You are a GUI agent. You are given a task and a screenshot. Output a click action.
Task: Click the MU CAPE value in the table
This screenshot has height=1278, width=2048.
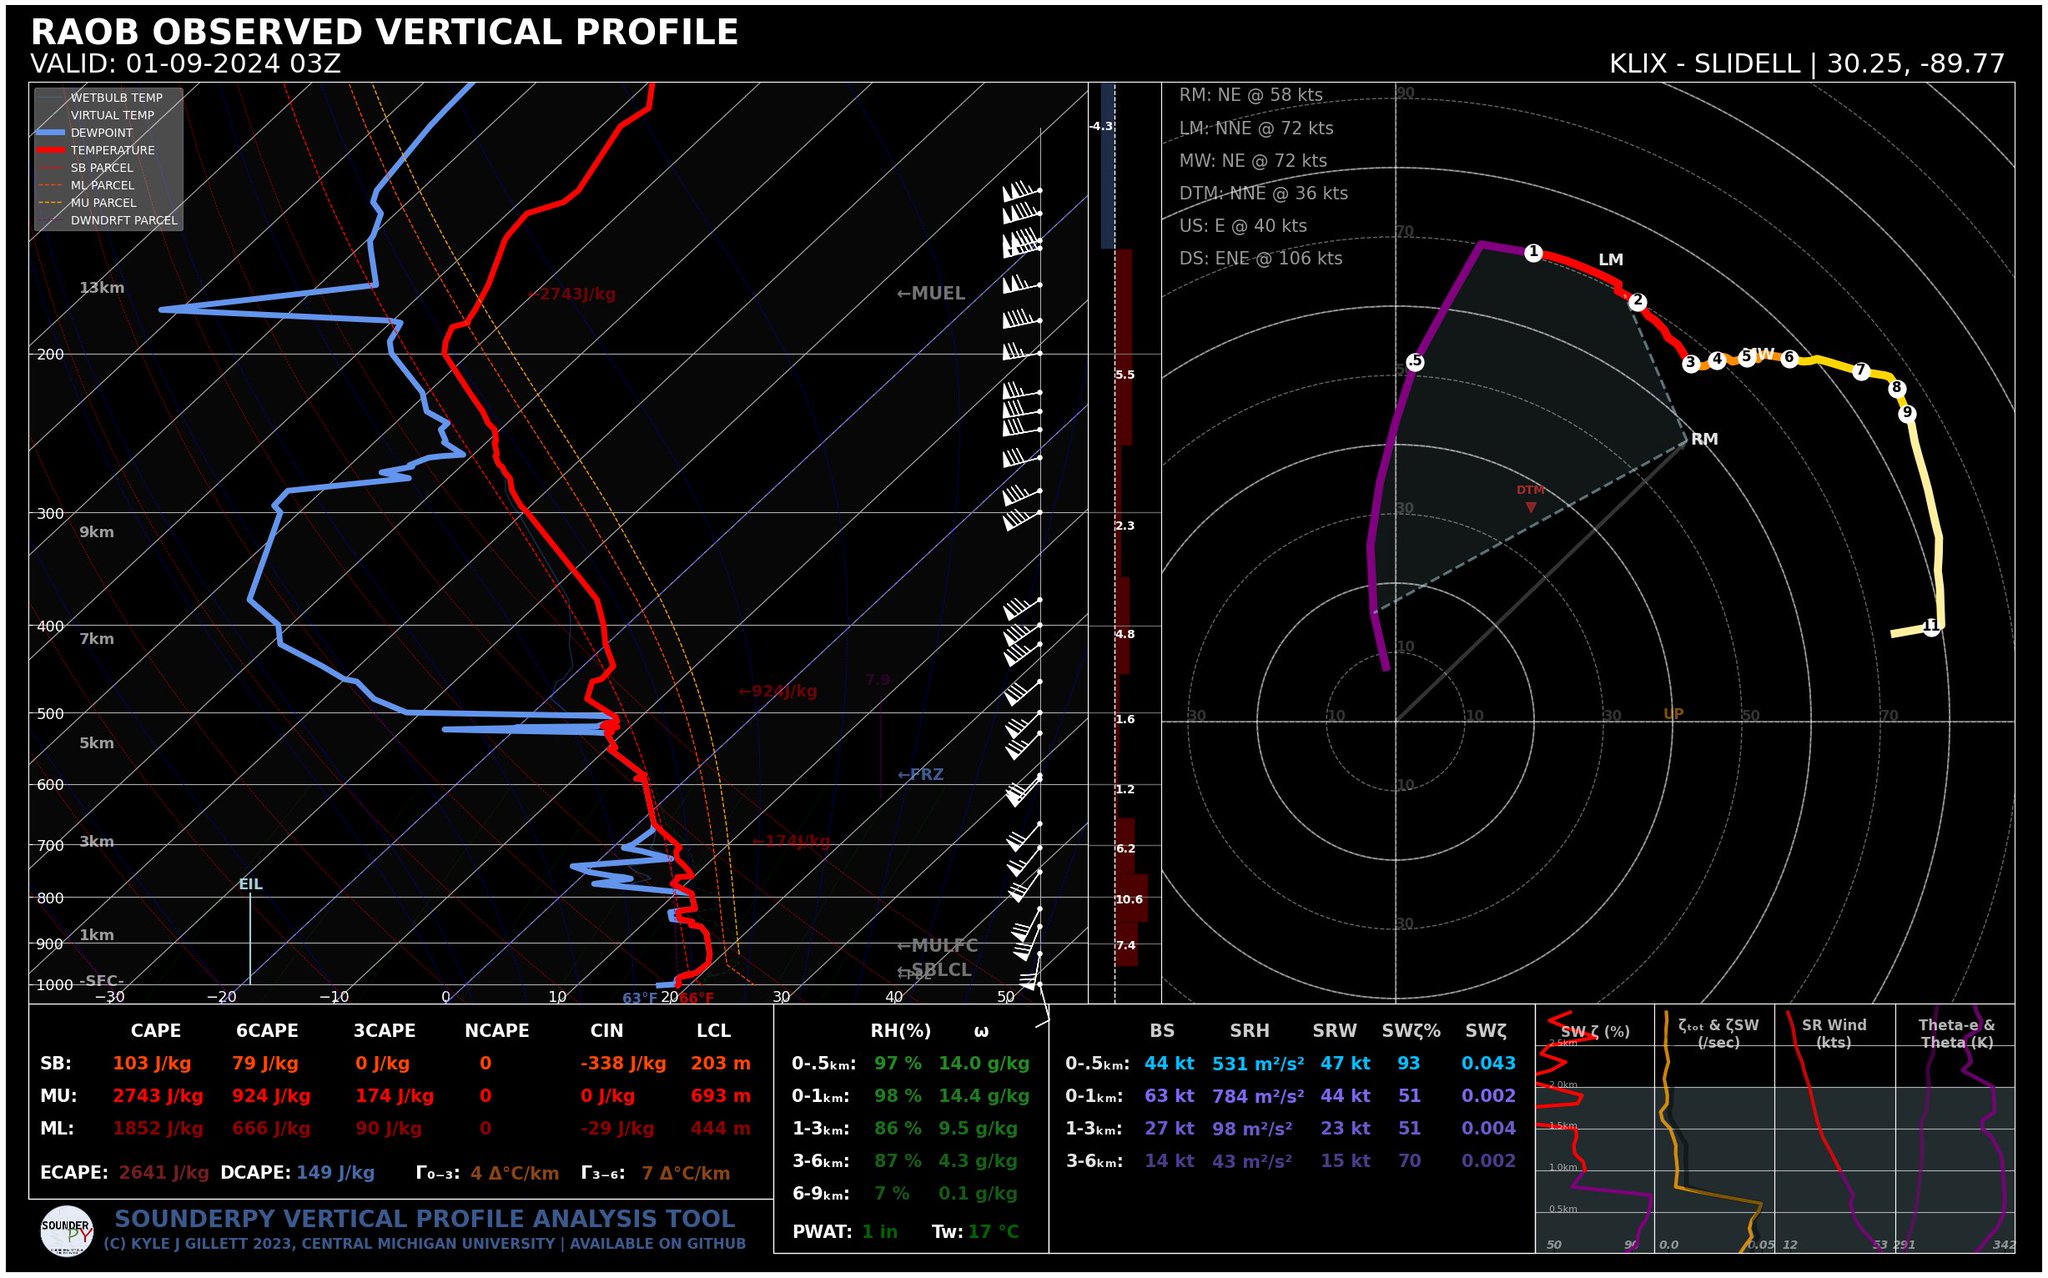pyautogui.click(x=157, y=1096)
